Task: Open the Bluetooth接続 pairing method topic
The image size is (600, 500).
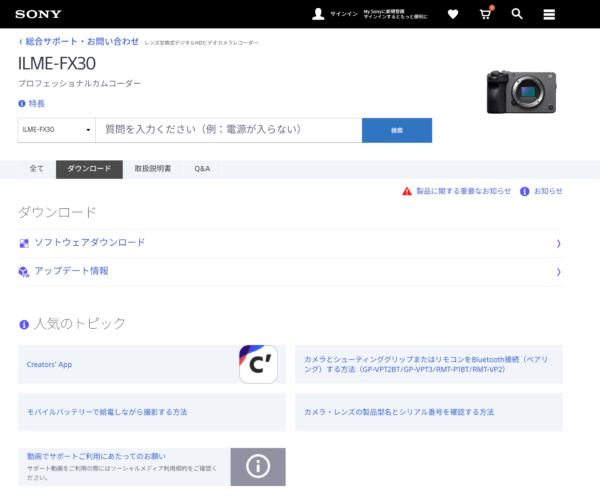Action: point(429,364)
